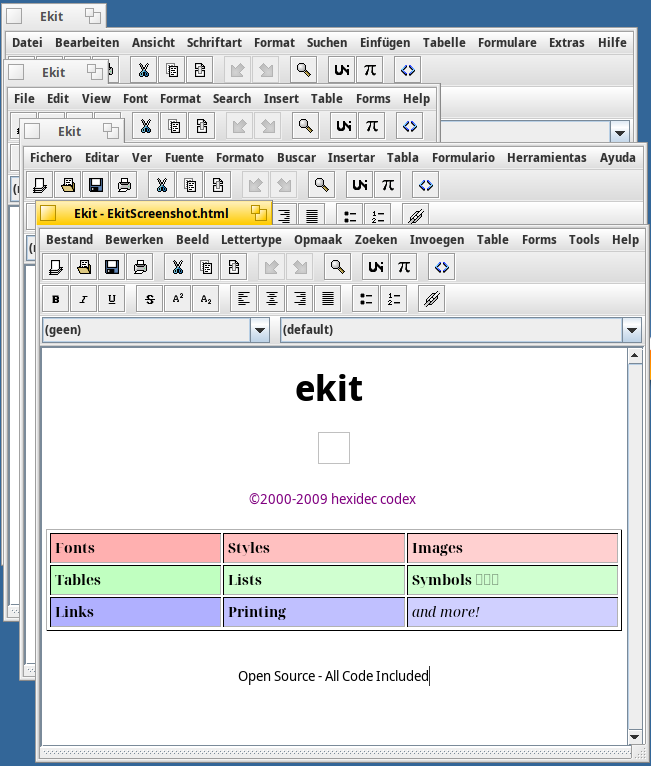Click Find magnifier icon in English window
This screenshot has height=766, width=651.
click(305, 126)
